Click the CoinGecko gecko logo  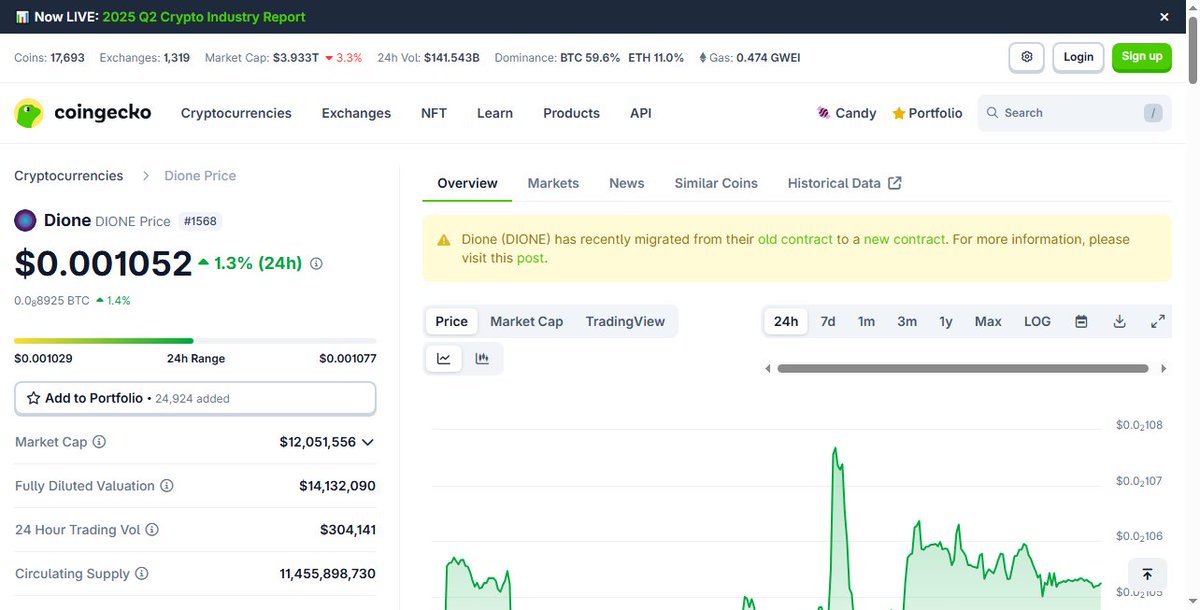pyautogui.click(x=29, y=113)
